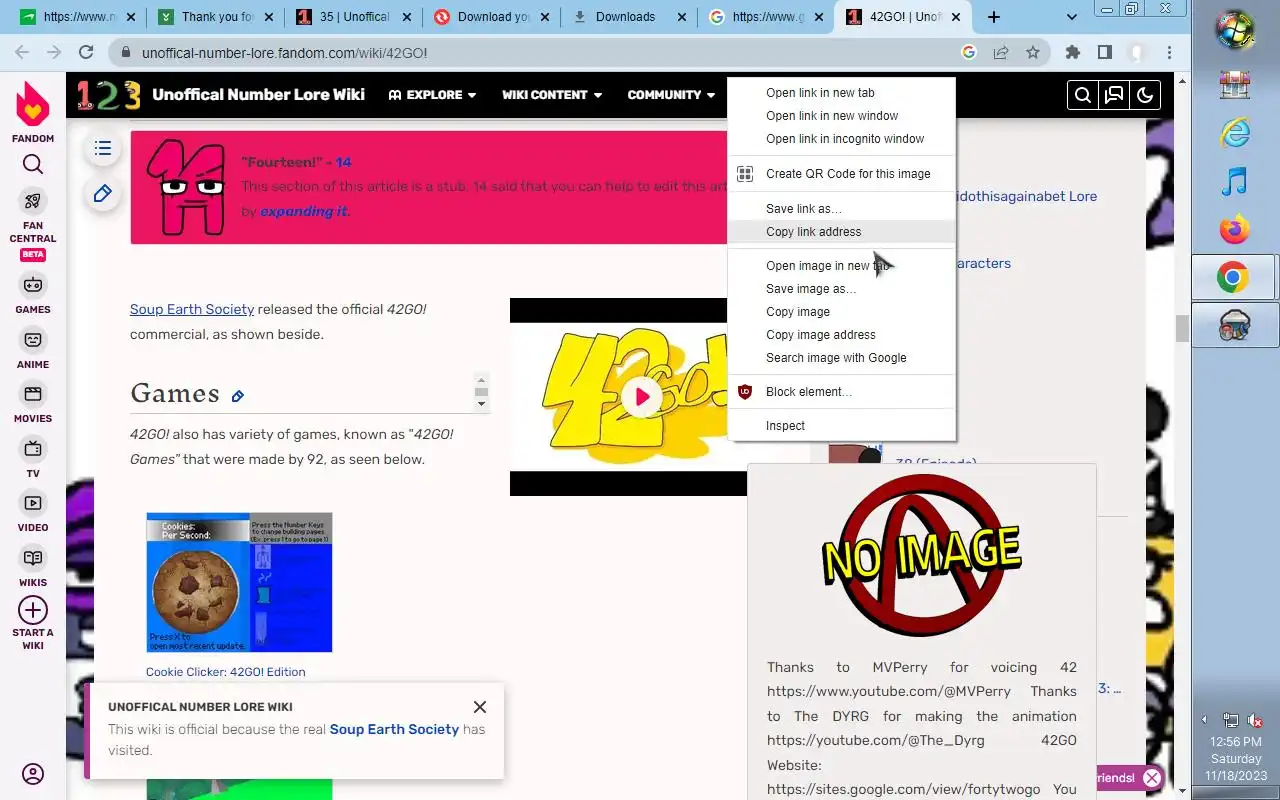1280x800 pixels.
Task: Open the Video sidebar icon
Action: pos(33,503)
